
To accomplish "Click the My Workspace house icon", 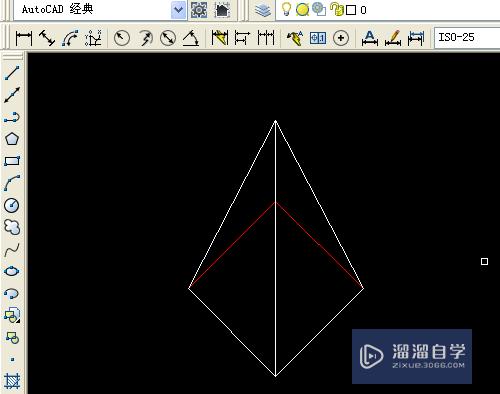I will click(223, 10).
